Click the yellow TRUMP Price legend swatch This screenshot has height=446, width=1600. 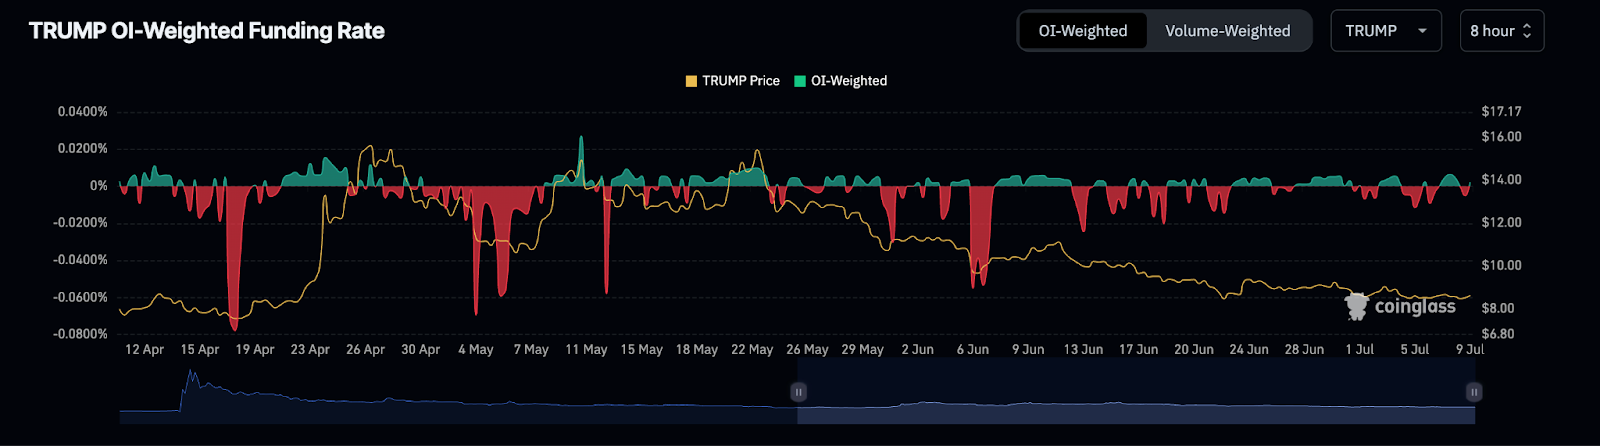coord(691,81)
